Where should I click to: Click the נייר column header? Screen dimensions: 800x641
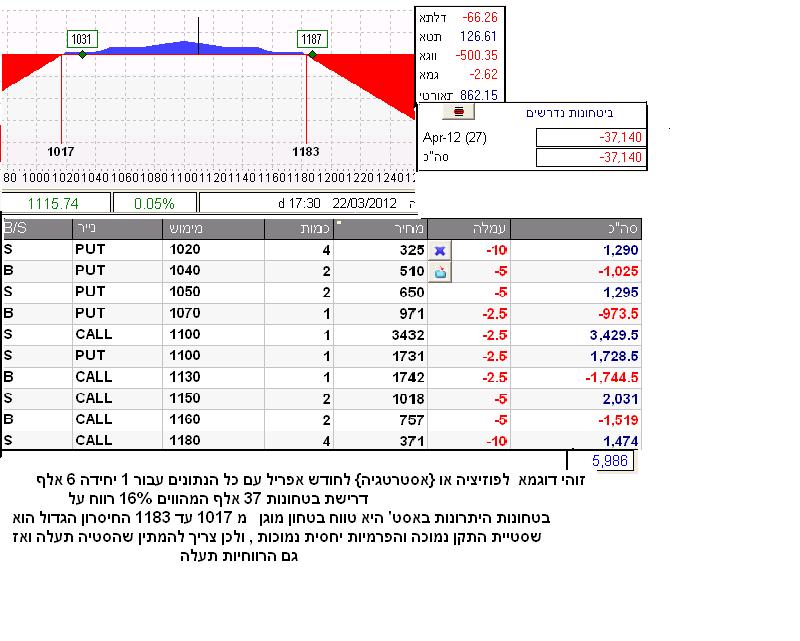click(115, 228)
